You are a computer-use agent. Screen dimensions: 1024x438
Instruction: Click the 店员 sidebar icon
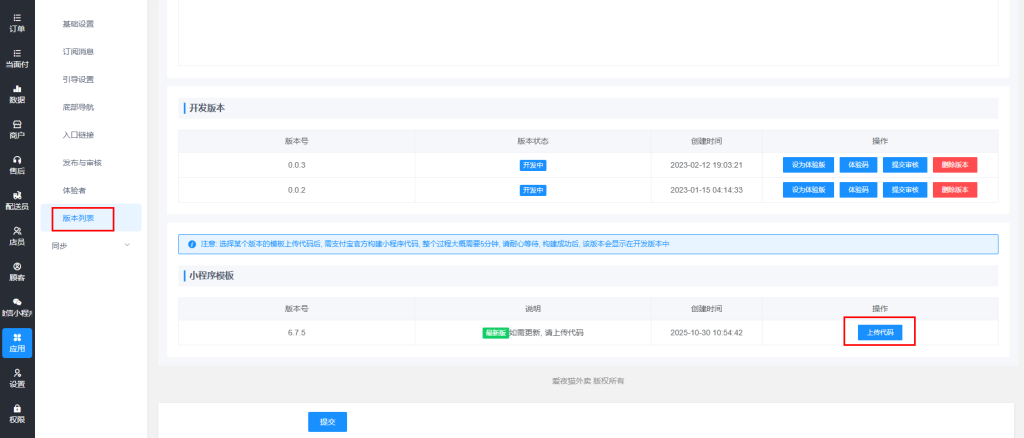[x=17, y=236]
